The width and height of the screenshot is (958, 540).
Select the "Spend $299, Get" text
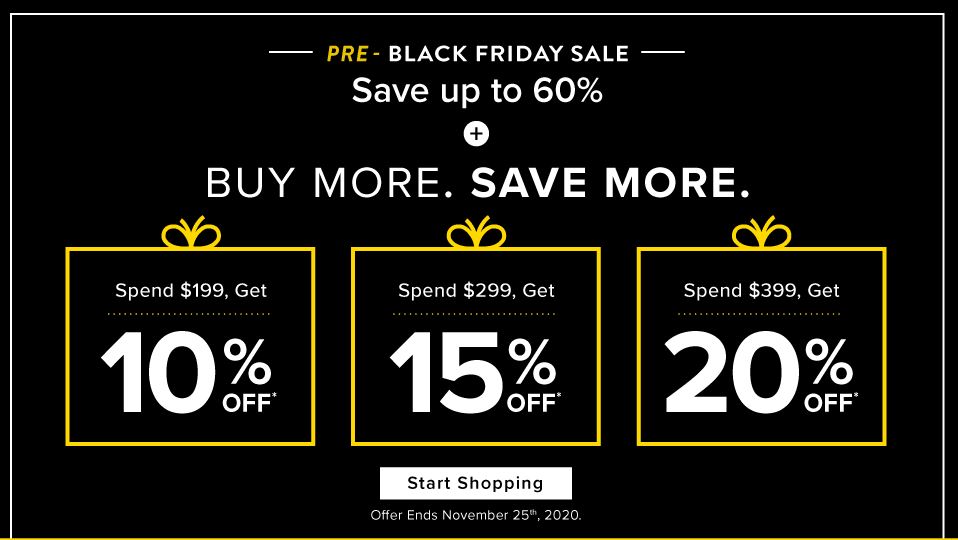(476, 291)
